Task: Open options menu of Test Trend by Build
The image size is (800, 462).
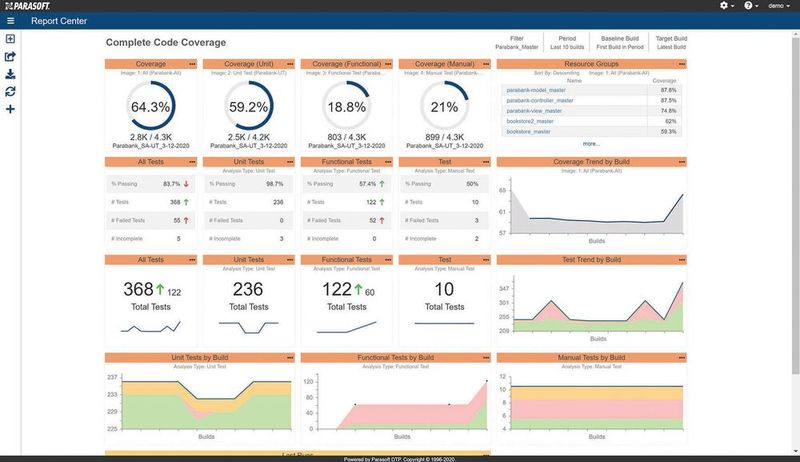Action: [x=682, y=260]
